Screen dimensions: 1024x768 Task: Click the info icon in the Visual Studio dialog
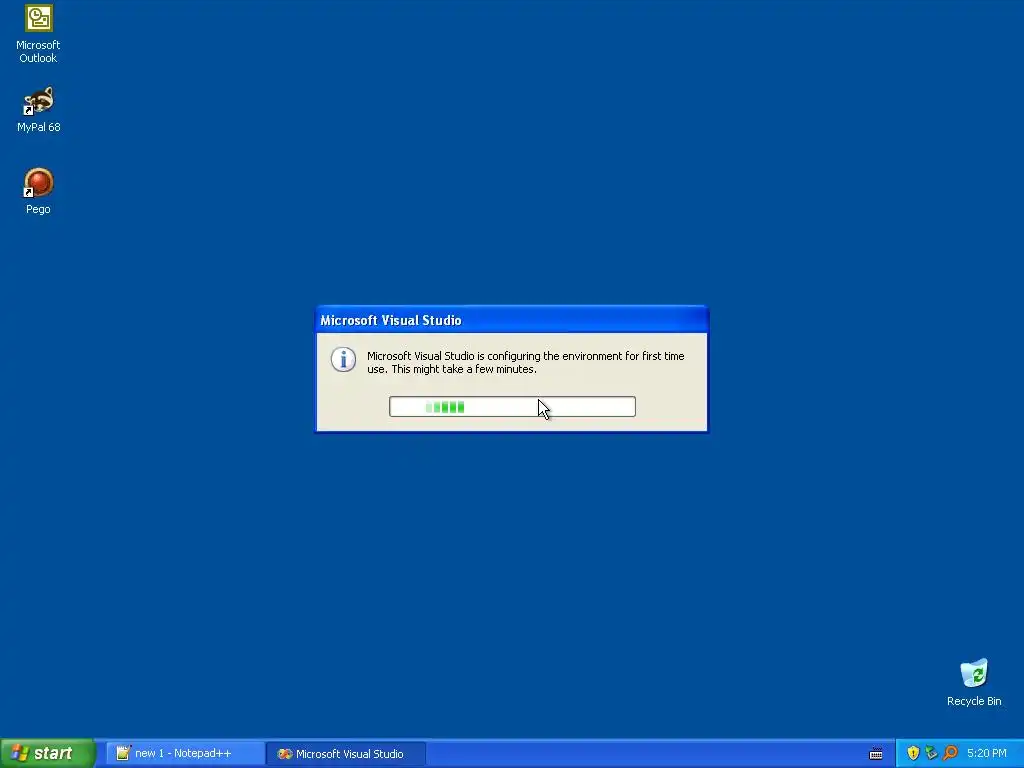point(344,359)
